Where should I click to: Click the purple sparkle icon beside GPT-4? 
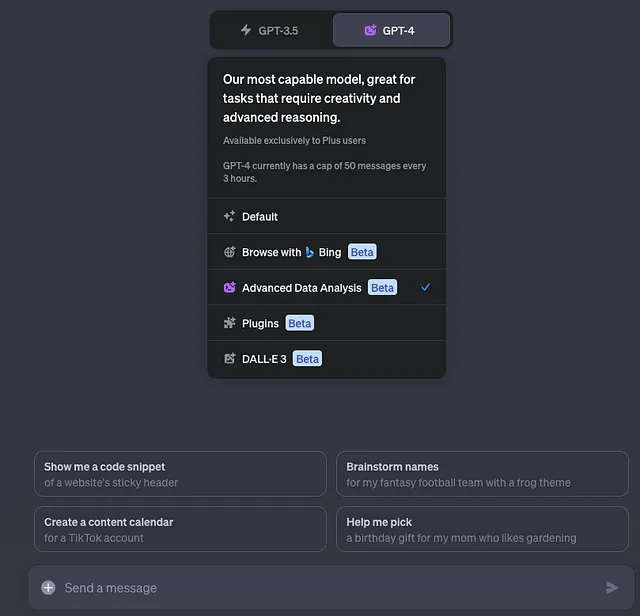pos(370,30)
